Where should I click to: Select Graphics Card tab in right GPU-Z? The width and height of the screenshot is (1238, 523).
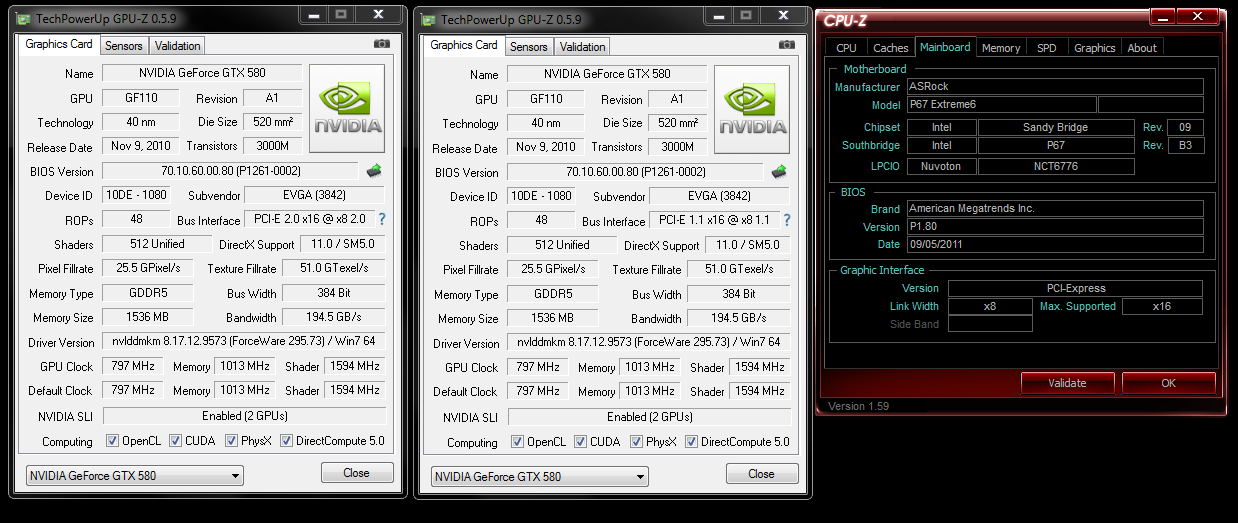(464, 45)
